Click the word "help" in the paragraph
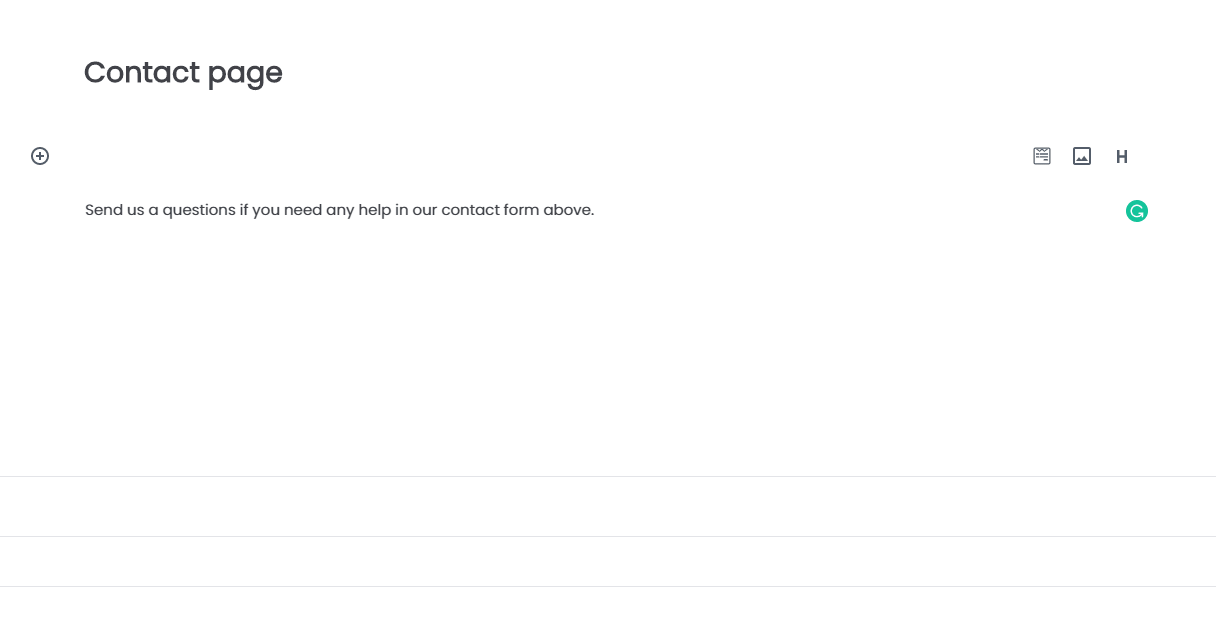Screen dimensions: 1216x617 (375, 210)
